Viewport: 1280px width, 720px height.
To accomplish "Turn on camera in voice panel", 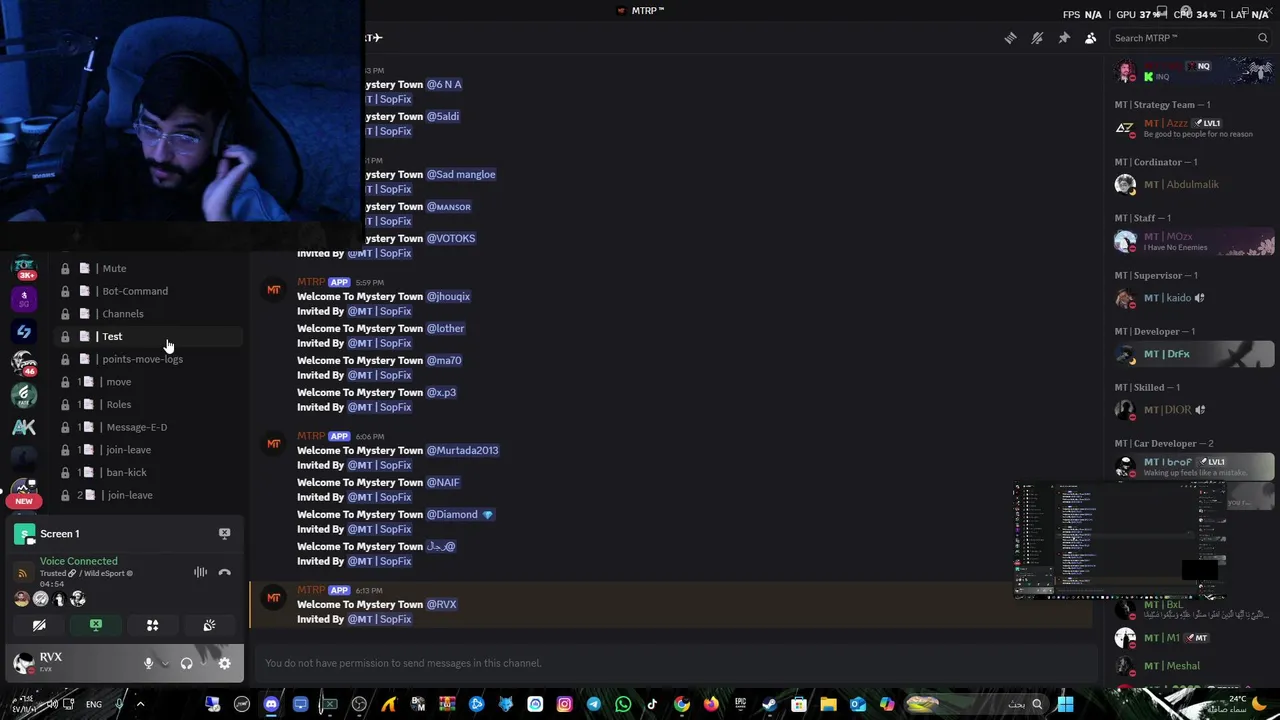I will (x=39, y=625).
